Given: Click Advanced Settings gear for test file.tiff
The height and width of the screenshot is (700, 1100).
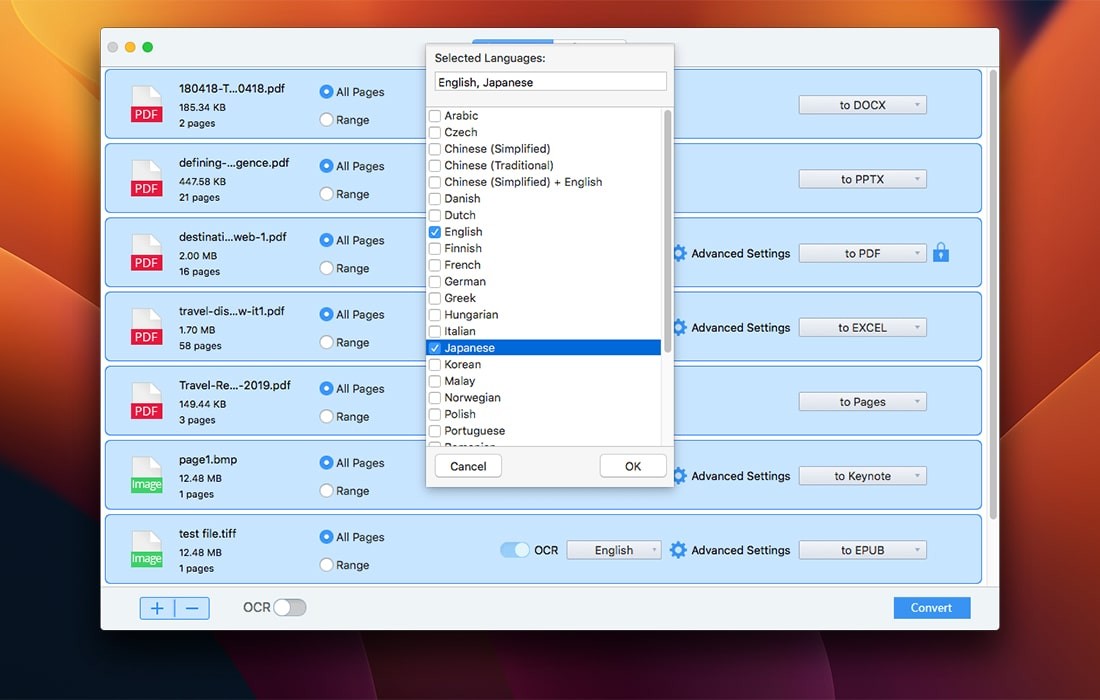Looking at the screenshot, I should click(678, 550).
